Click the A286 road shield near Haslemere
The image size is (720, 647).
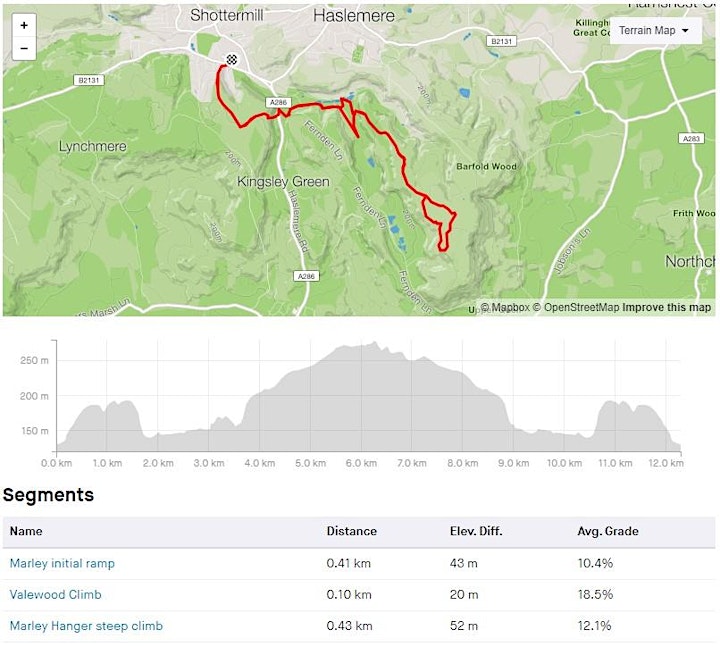point(278,102)
